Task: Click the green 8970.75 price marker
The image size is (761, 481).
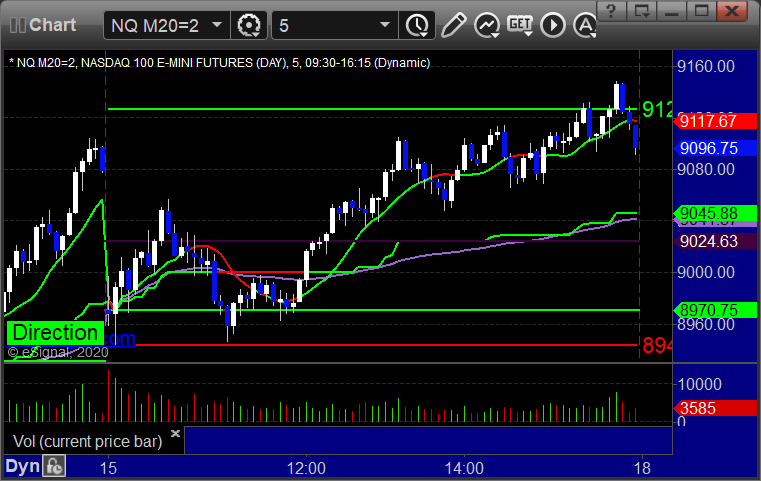Action: click(715, 310)
